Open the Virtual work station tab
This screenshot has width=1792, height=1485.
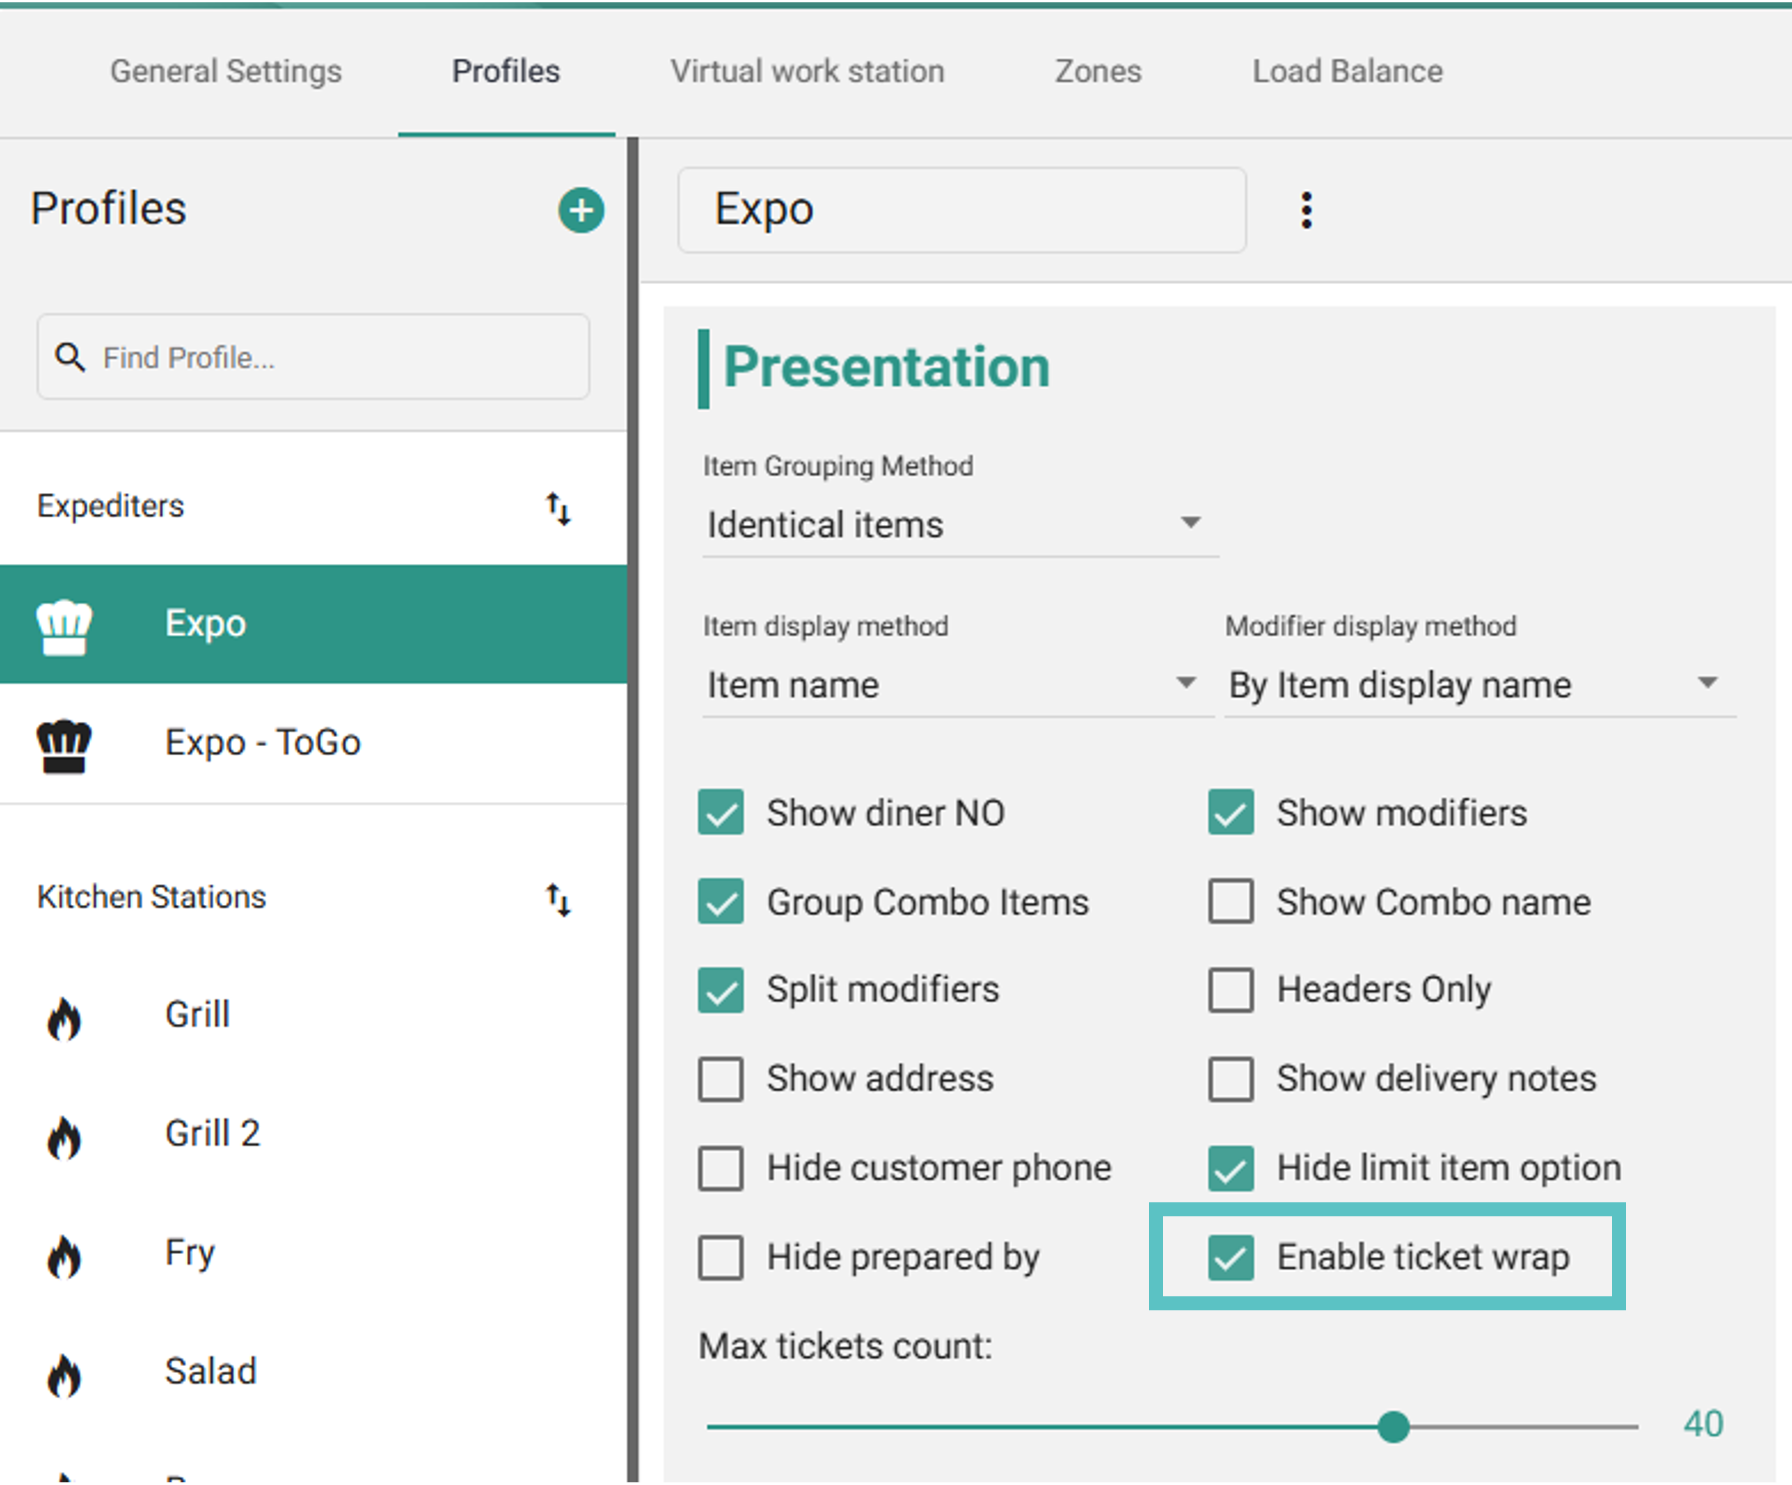pos(807,71)
